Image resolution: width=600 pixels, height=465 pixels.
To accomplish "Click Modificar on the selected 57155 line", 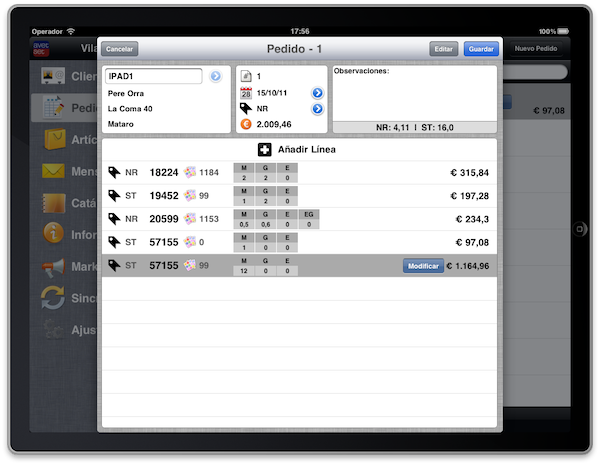I will pos(422,266).
